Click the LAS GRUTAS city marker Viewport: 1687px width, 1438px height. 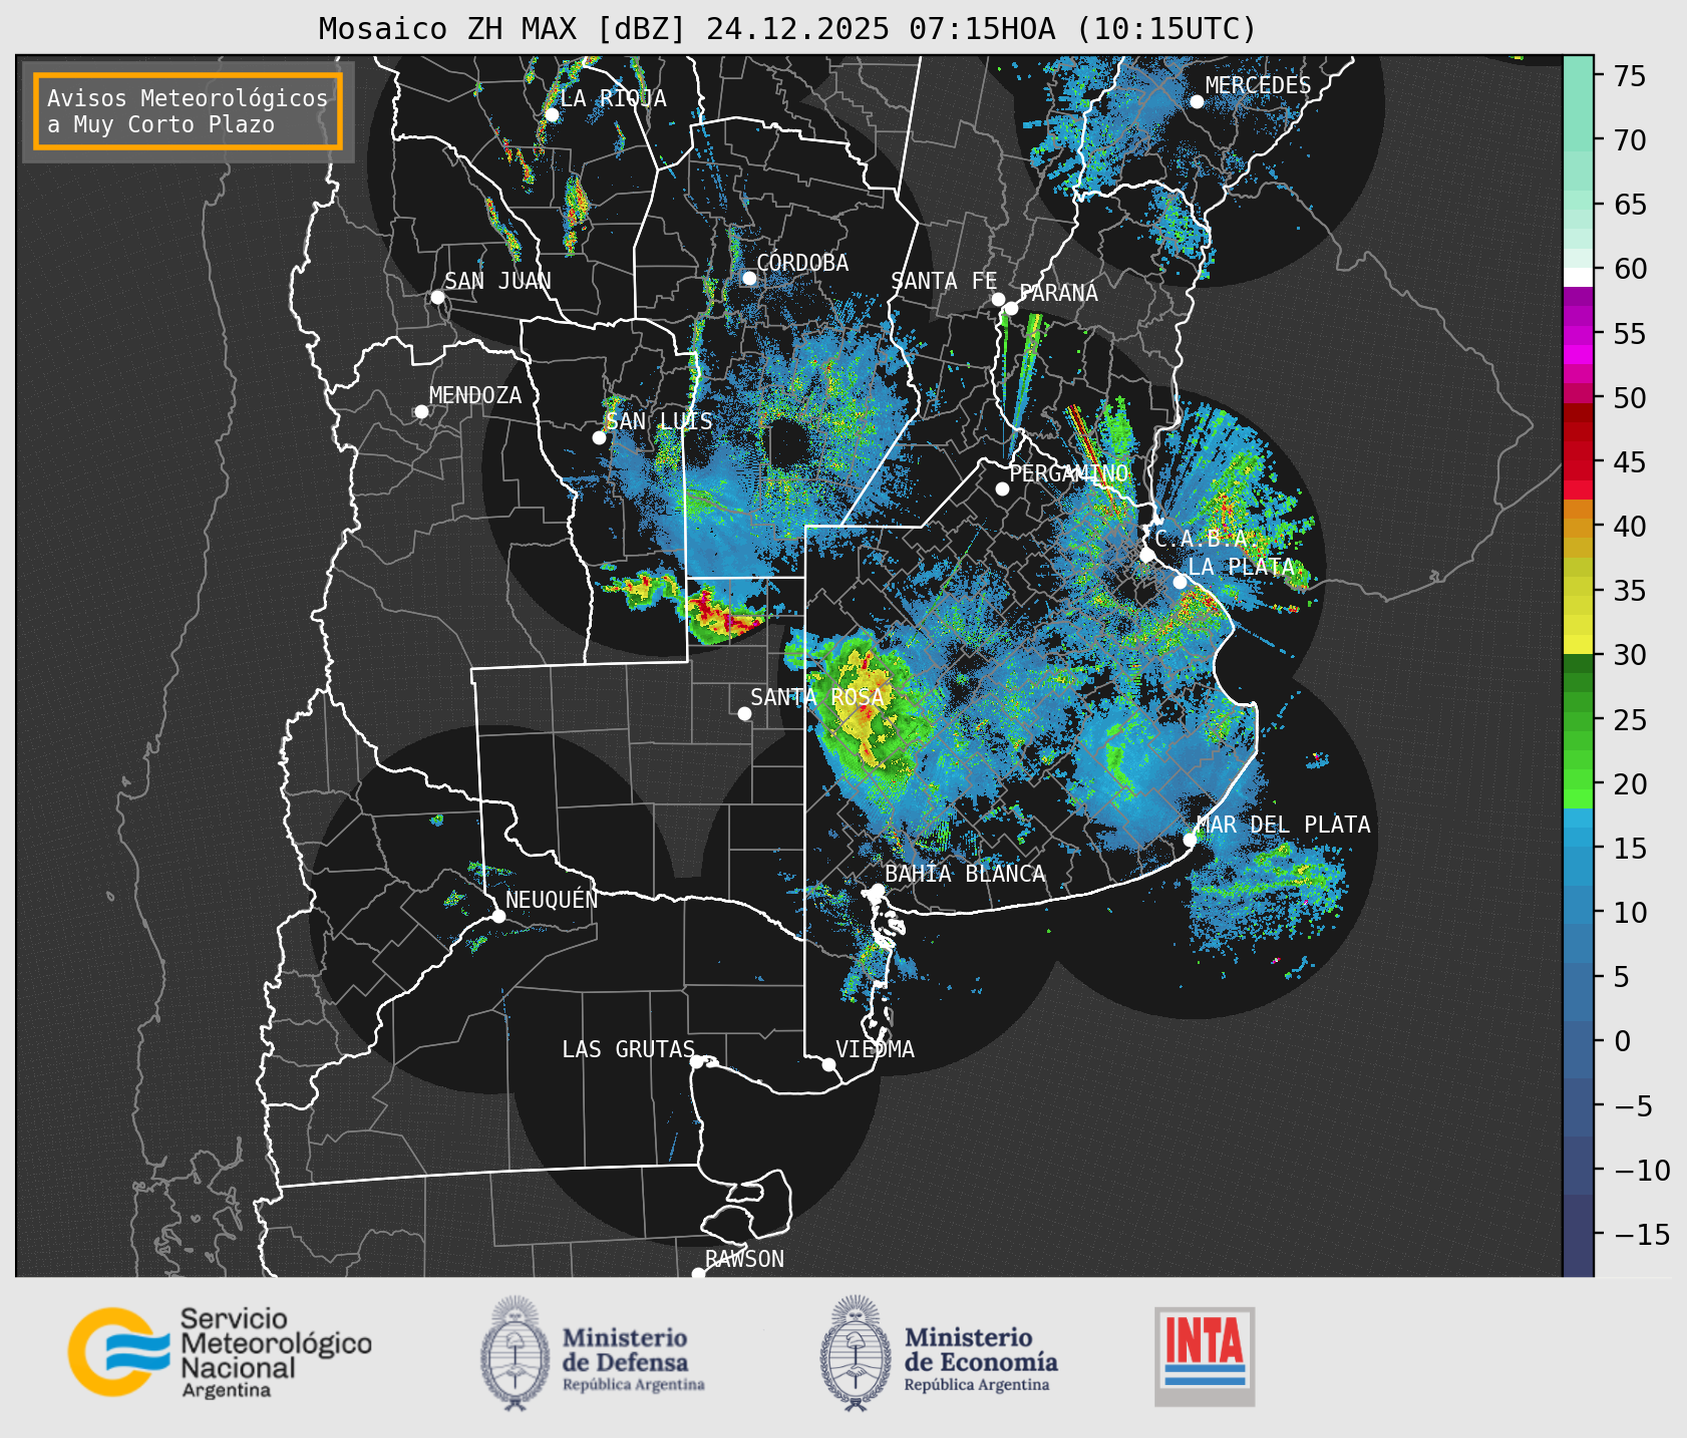coord(697,1062)
